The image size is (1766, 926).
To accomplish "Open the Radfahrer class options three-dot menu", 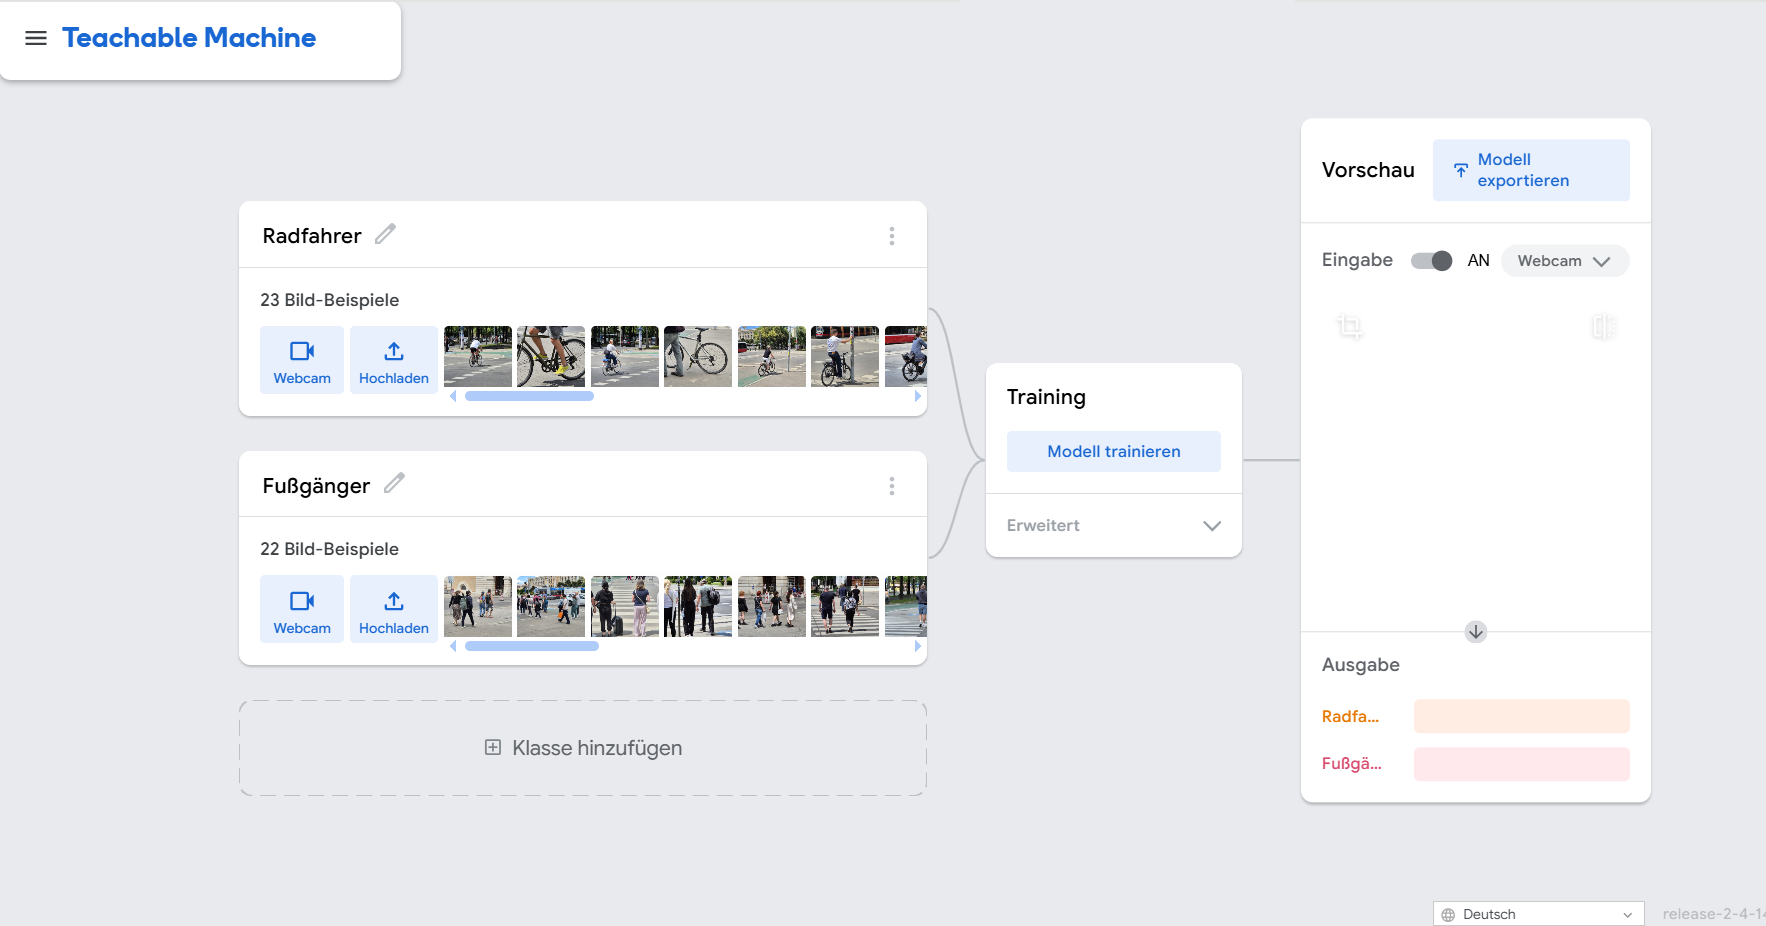I will 892,236.
